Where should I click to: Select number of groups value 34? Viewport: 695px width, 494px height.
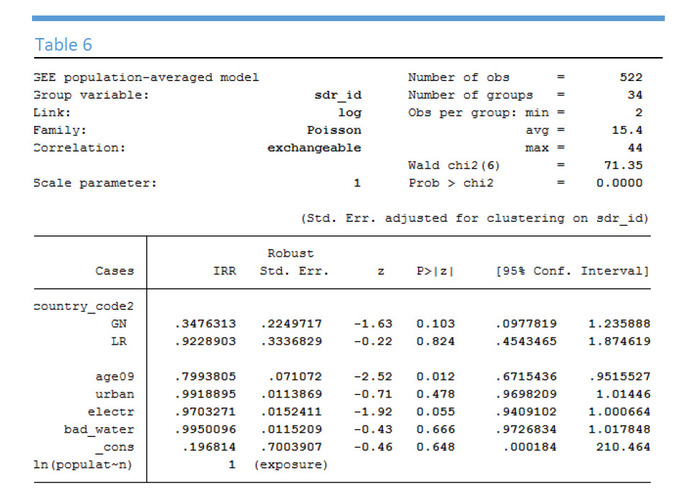[x=635, y=95]
